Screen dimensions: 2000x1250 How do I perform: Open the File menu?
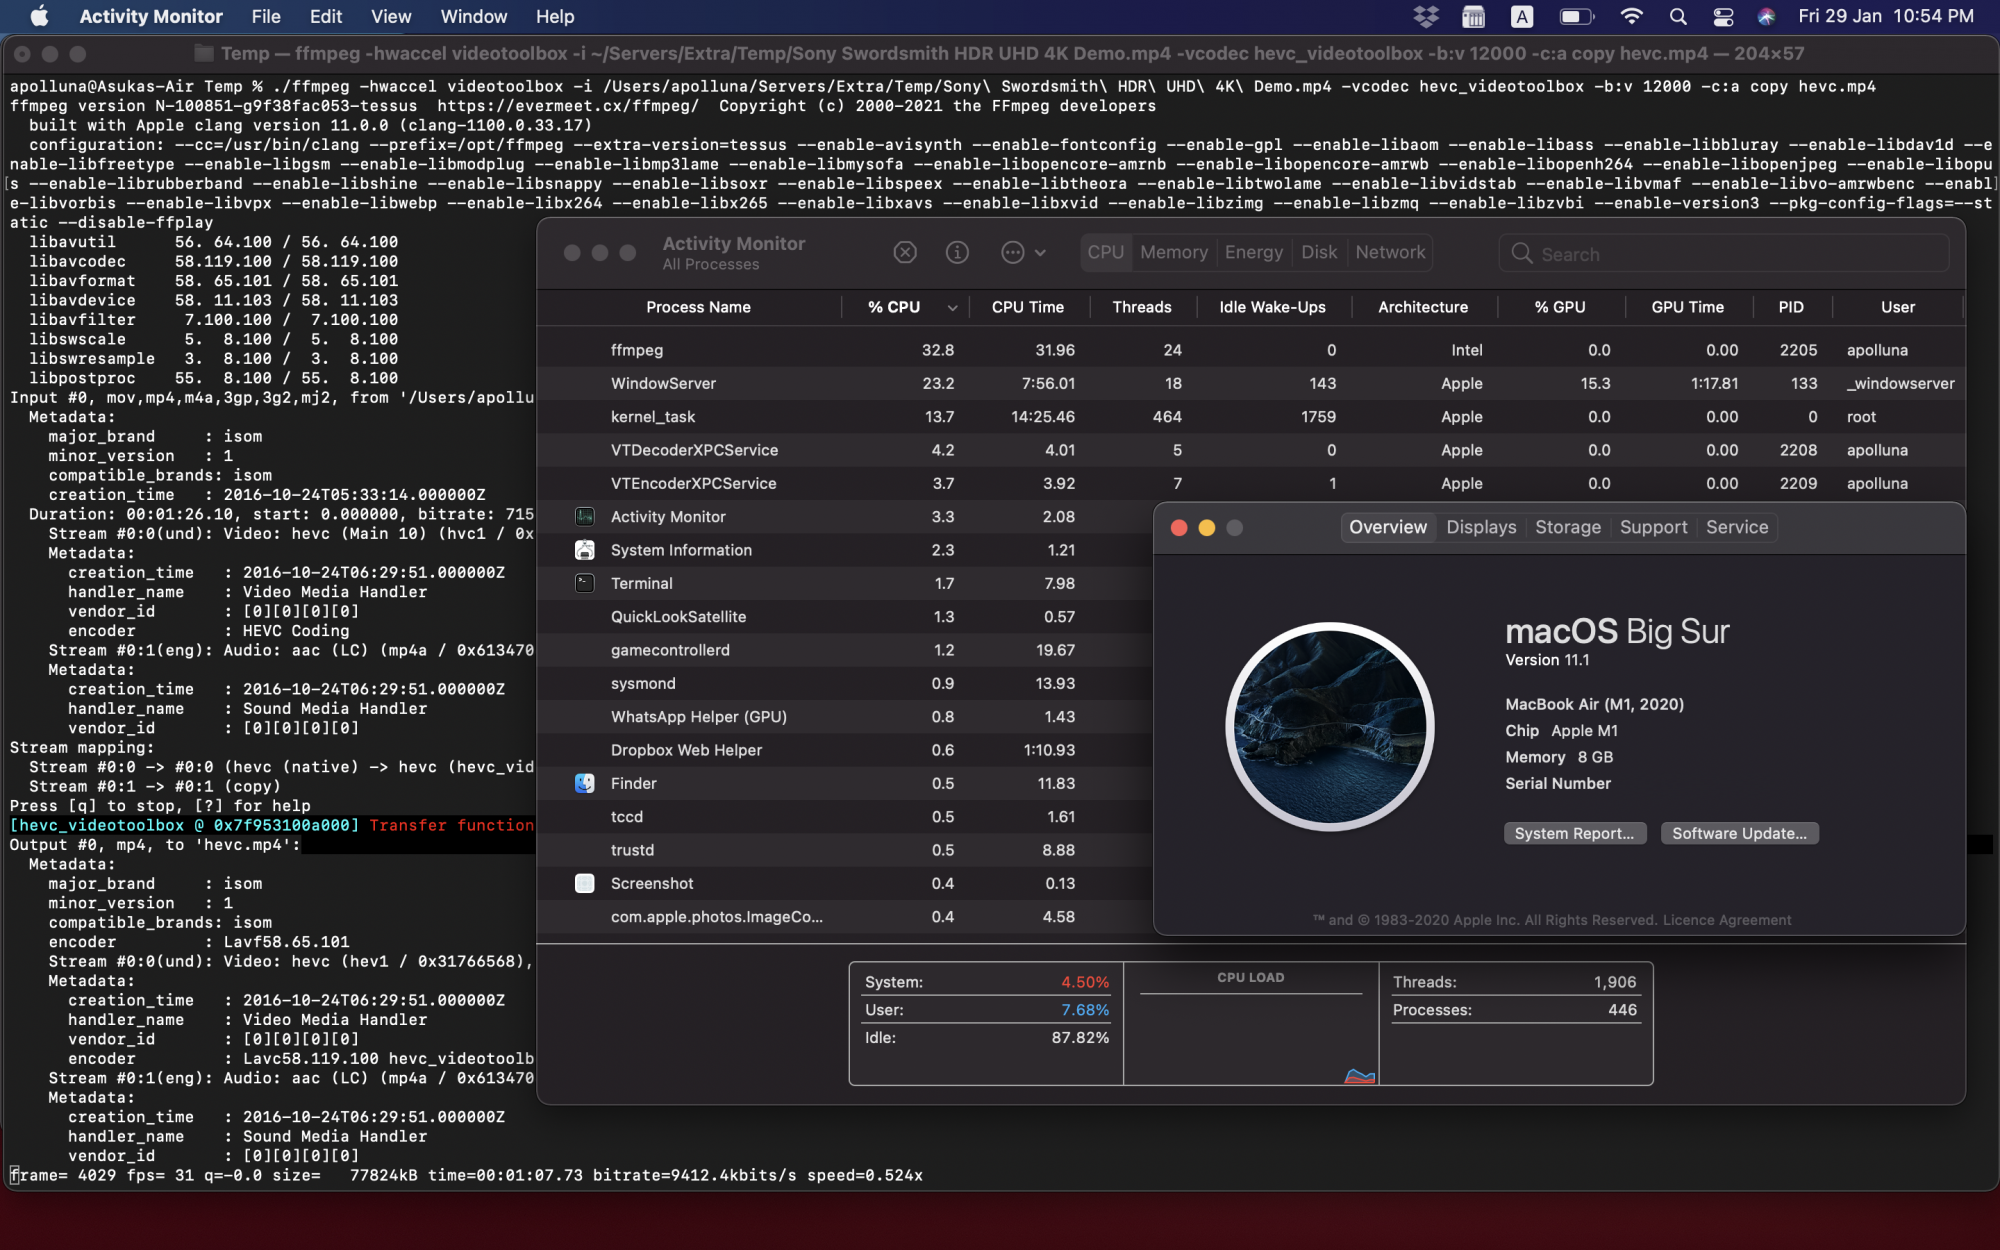tap(266, 16)
